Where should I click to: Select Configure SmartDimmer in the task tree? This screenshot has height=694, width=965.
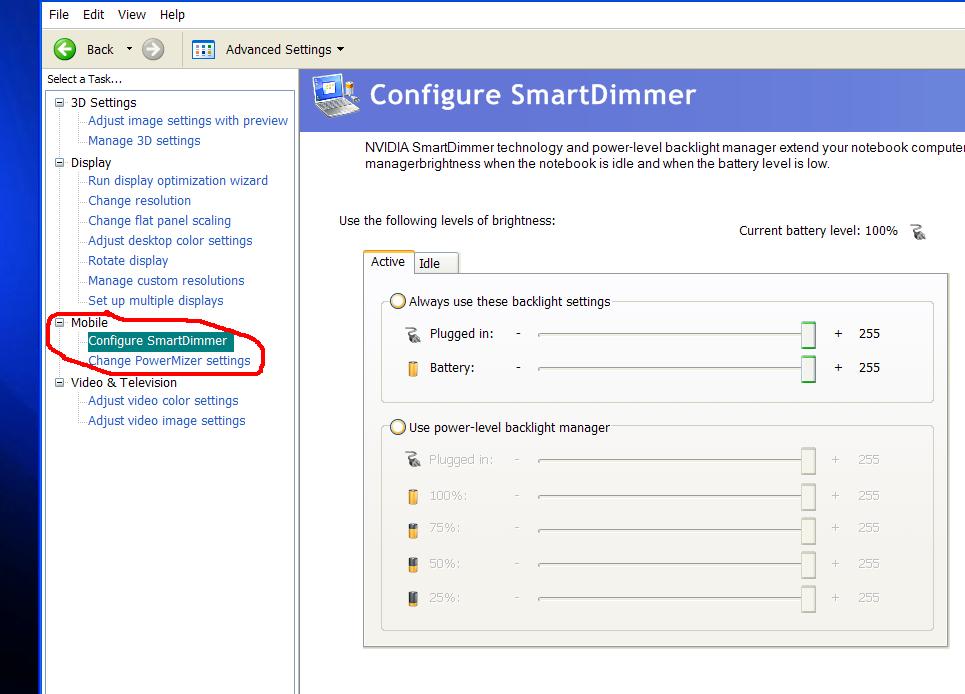160,341
